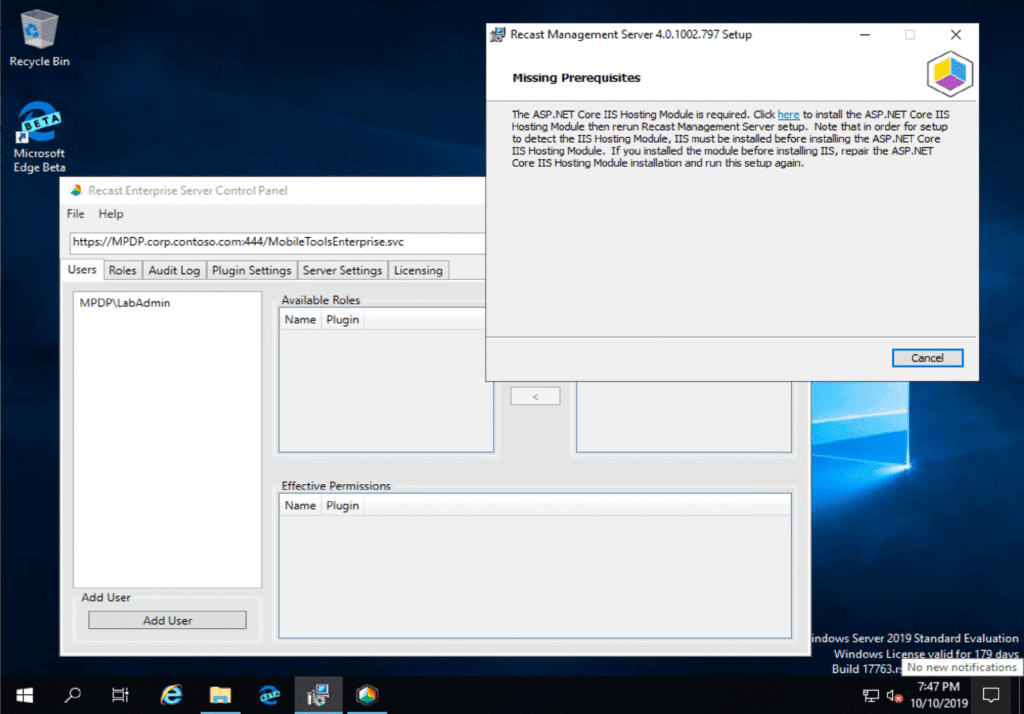This screenshot has width=1024, height=714.
Task: Select the setup installer taskbar icon
Action: tap(318, 695)
